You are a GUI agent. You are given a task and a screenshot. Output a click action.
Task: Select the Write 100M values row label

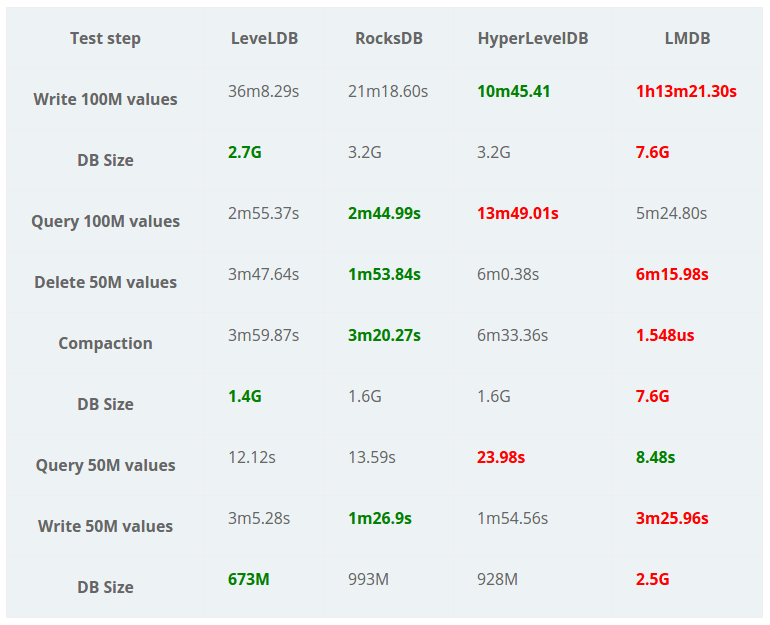(105, 99)
